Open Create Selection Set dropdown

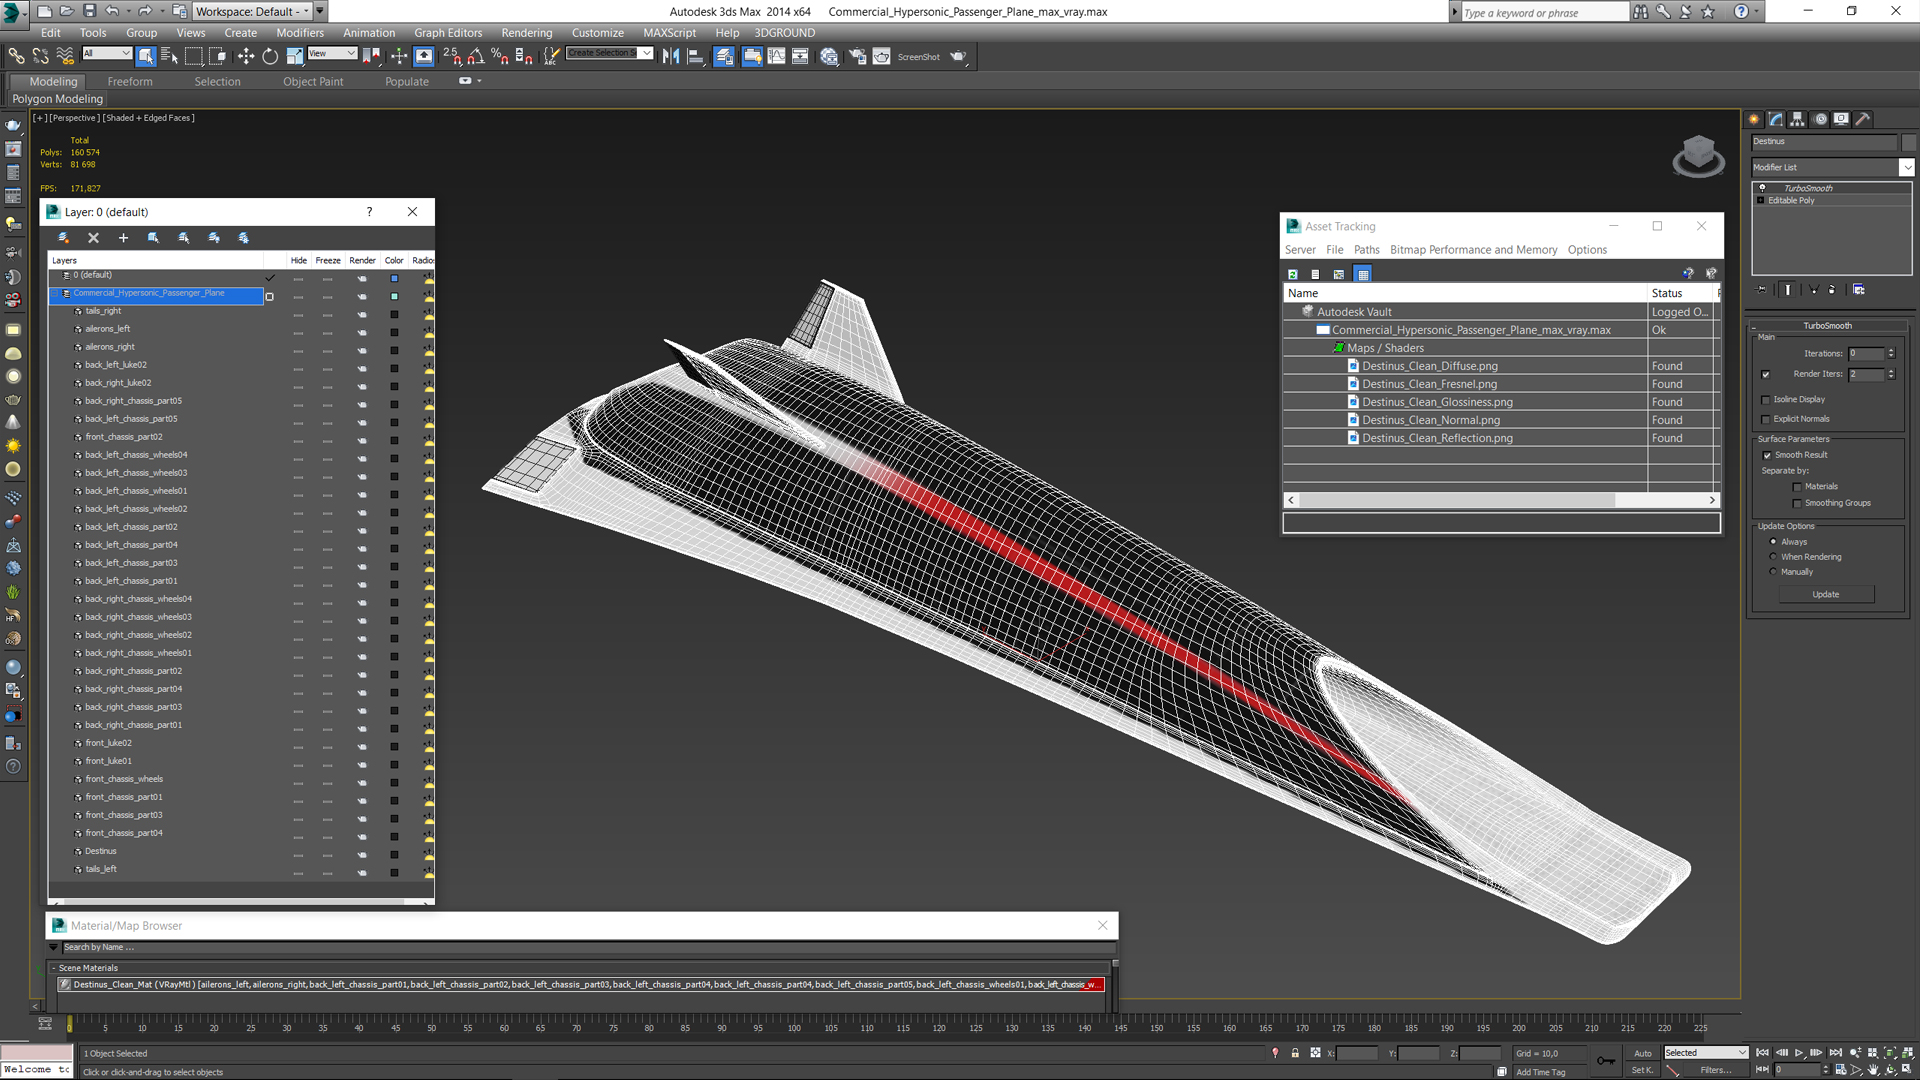pos(646,53)
